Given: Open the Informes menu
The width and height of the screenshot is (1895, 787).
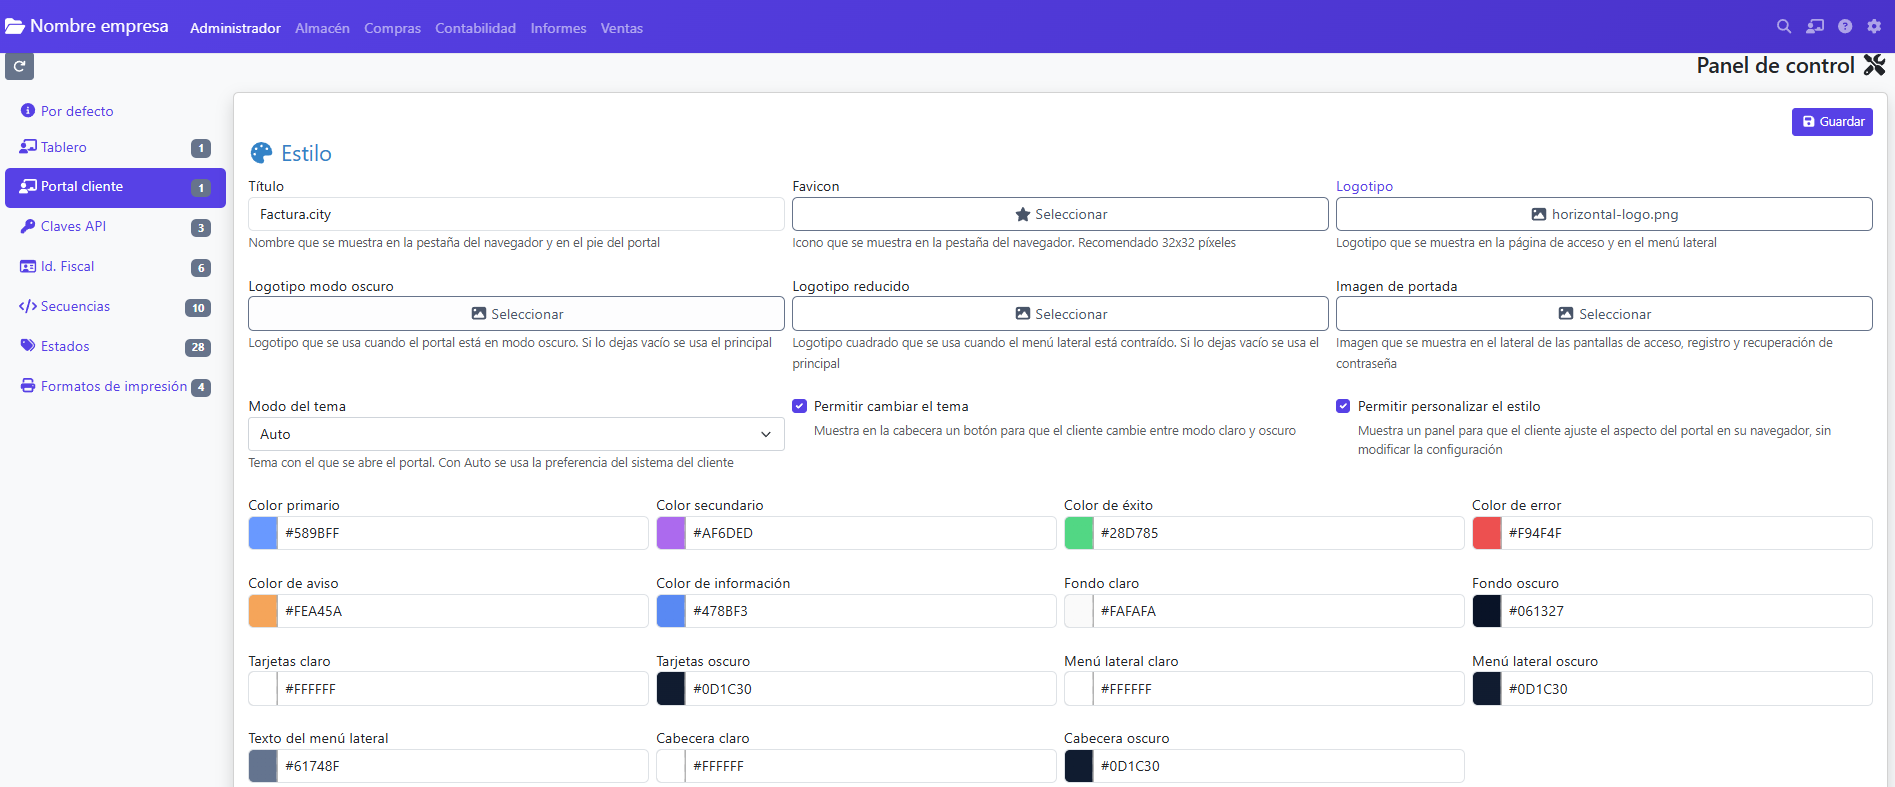Looking at the screenshot, I should tap(558, 28).
